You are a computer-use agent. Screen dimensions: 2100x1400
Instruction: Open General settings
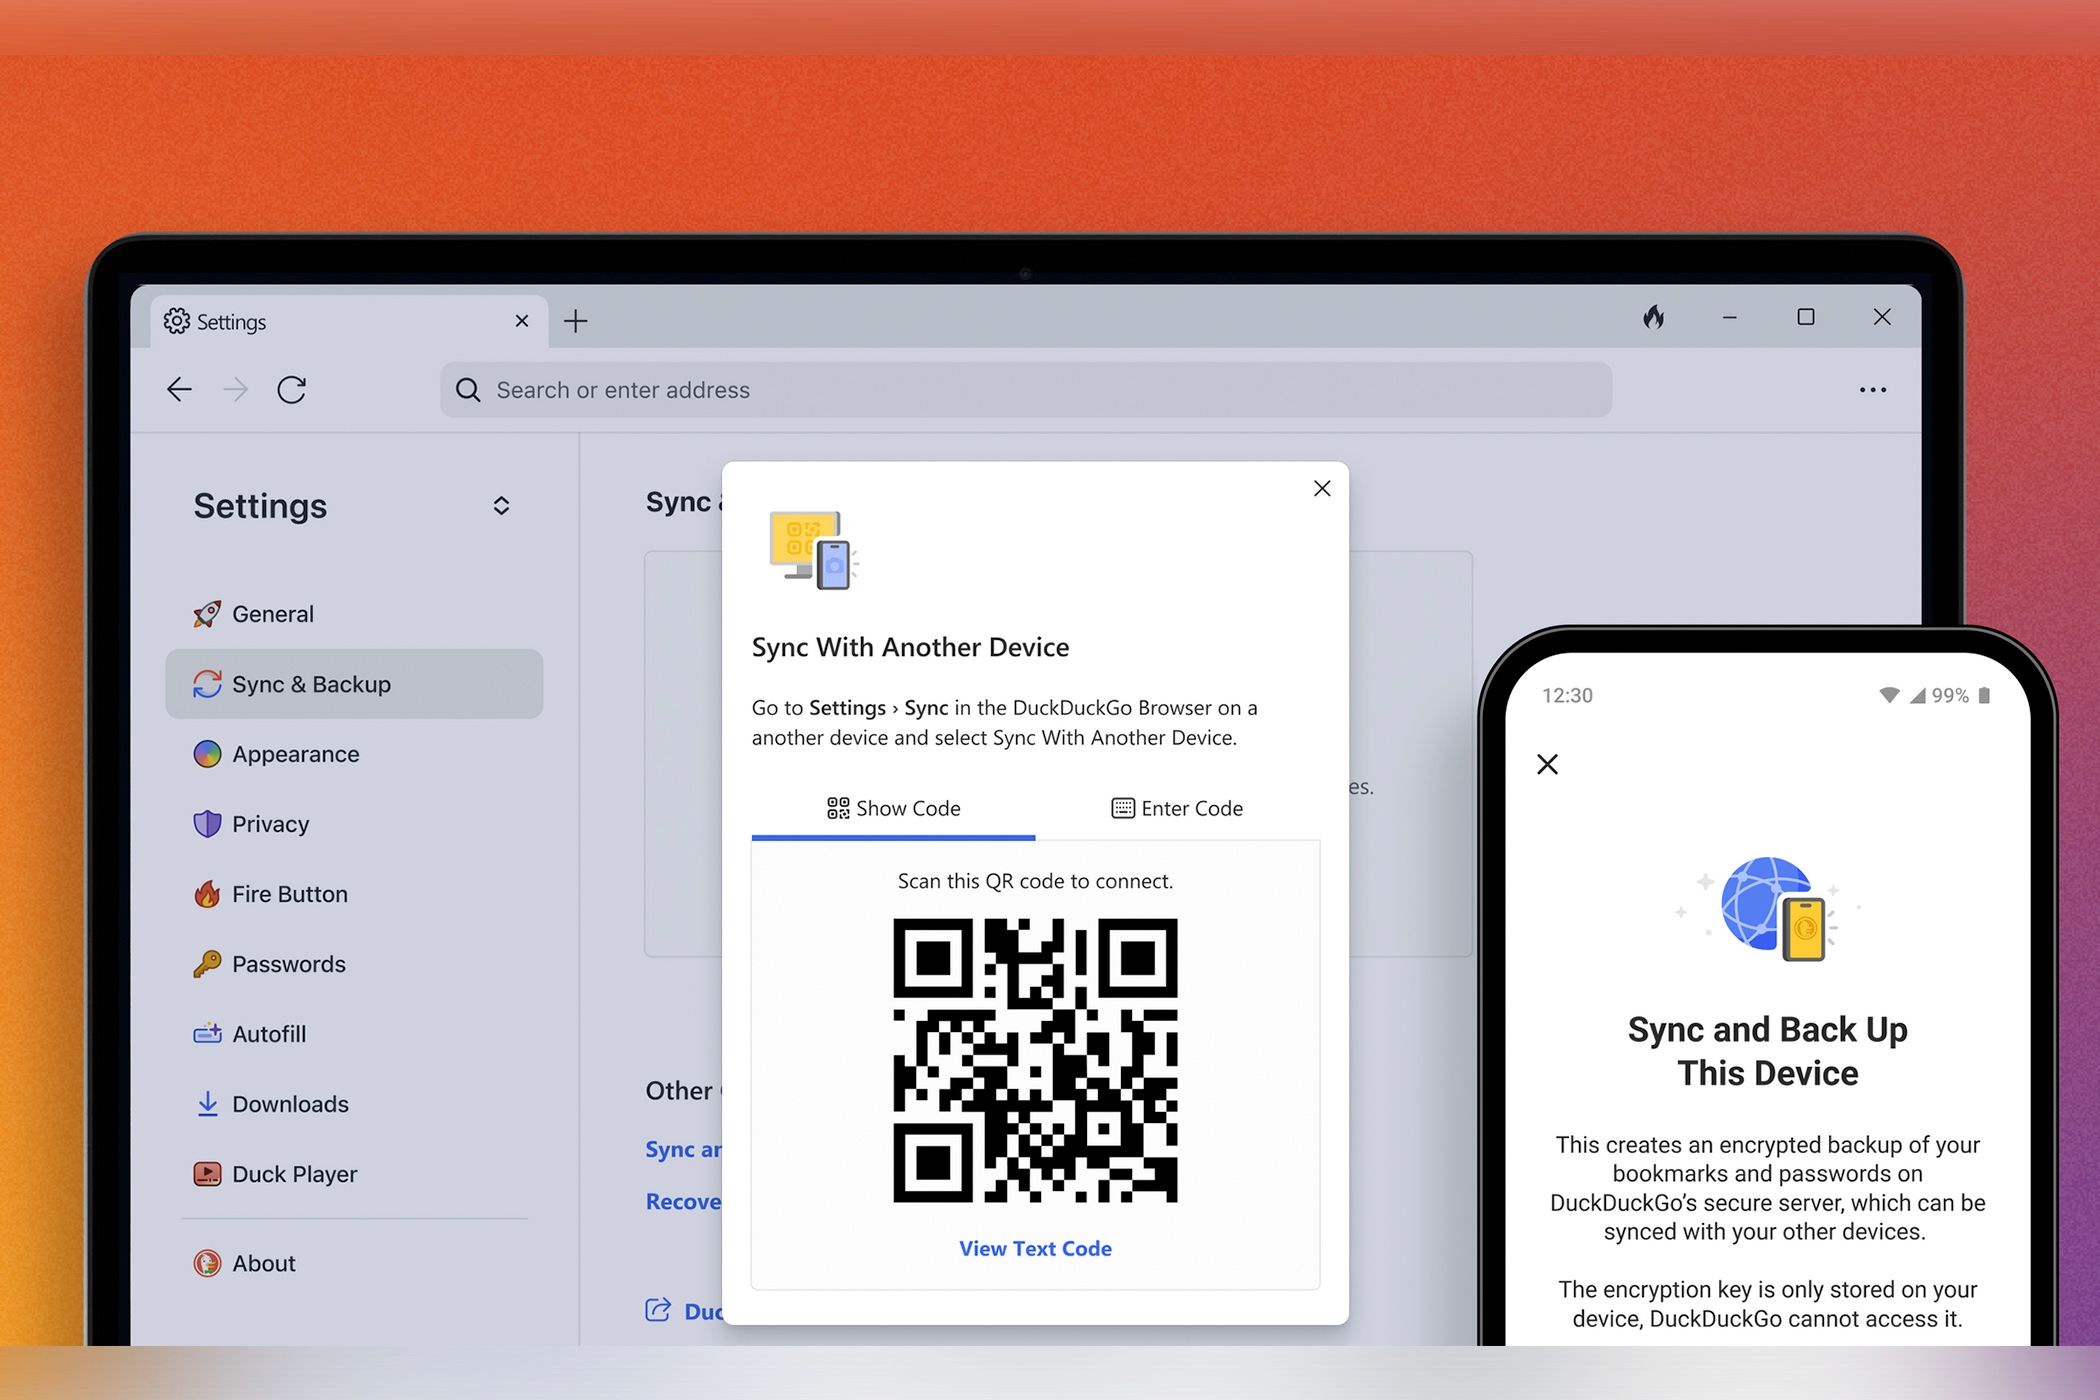(x=354, y=614)
